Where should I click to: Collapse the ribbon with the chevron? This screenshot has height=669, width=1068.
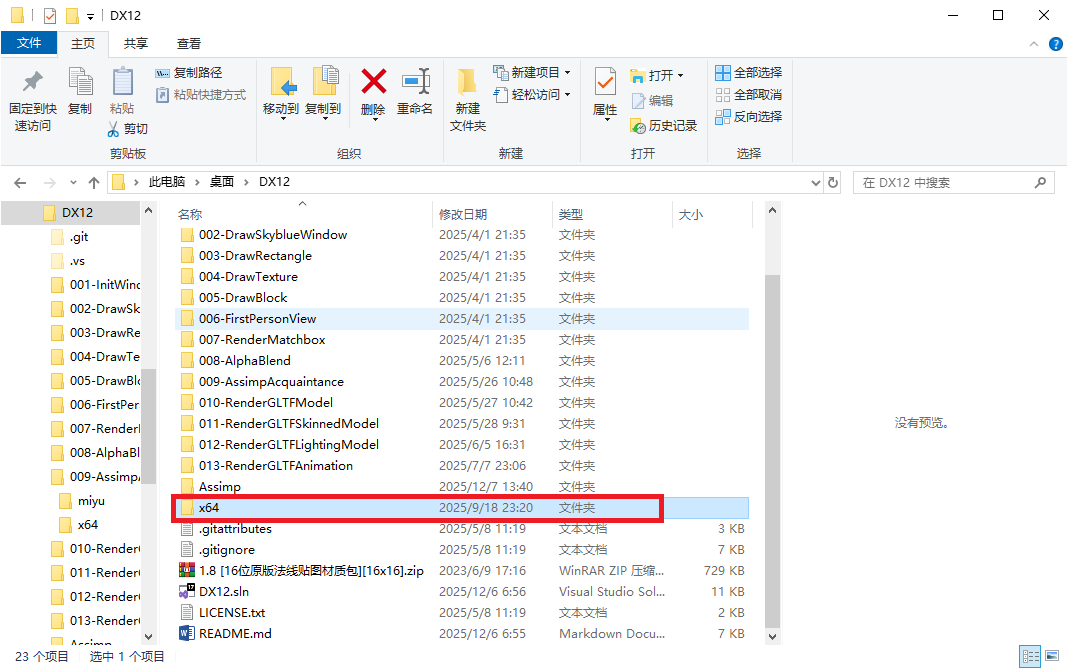pos(1034,44)
